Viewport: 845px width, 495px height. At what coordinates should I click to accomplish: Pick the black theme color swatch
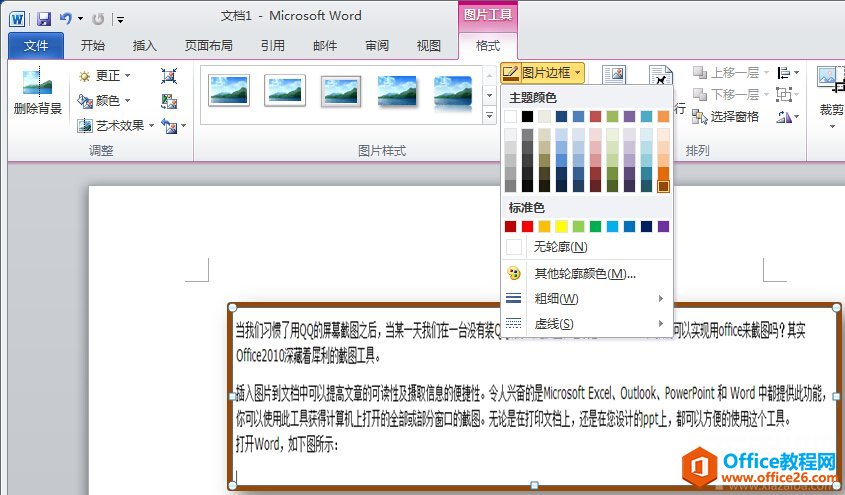(527, 116)
